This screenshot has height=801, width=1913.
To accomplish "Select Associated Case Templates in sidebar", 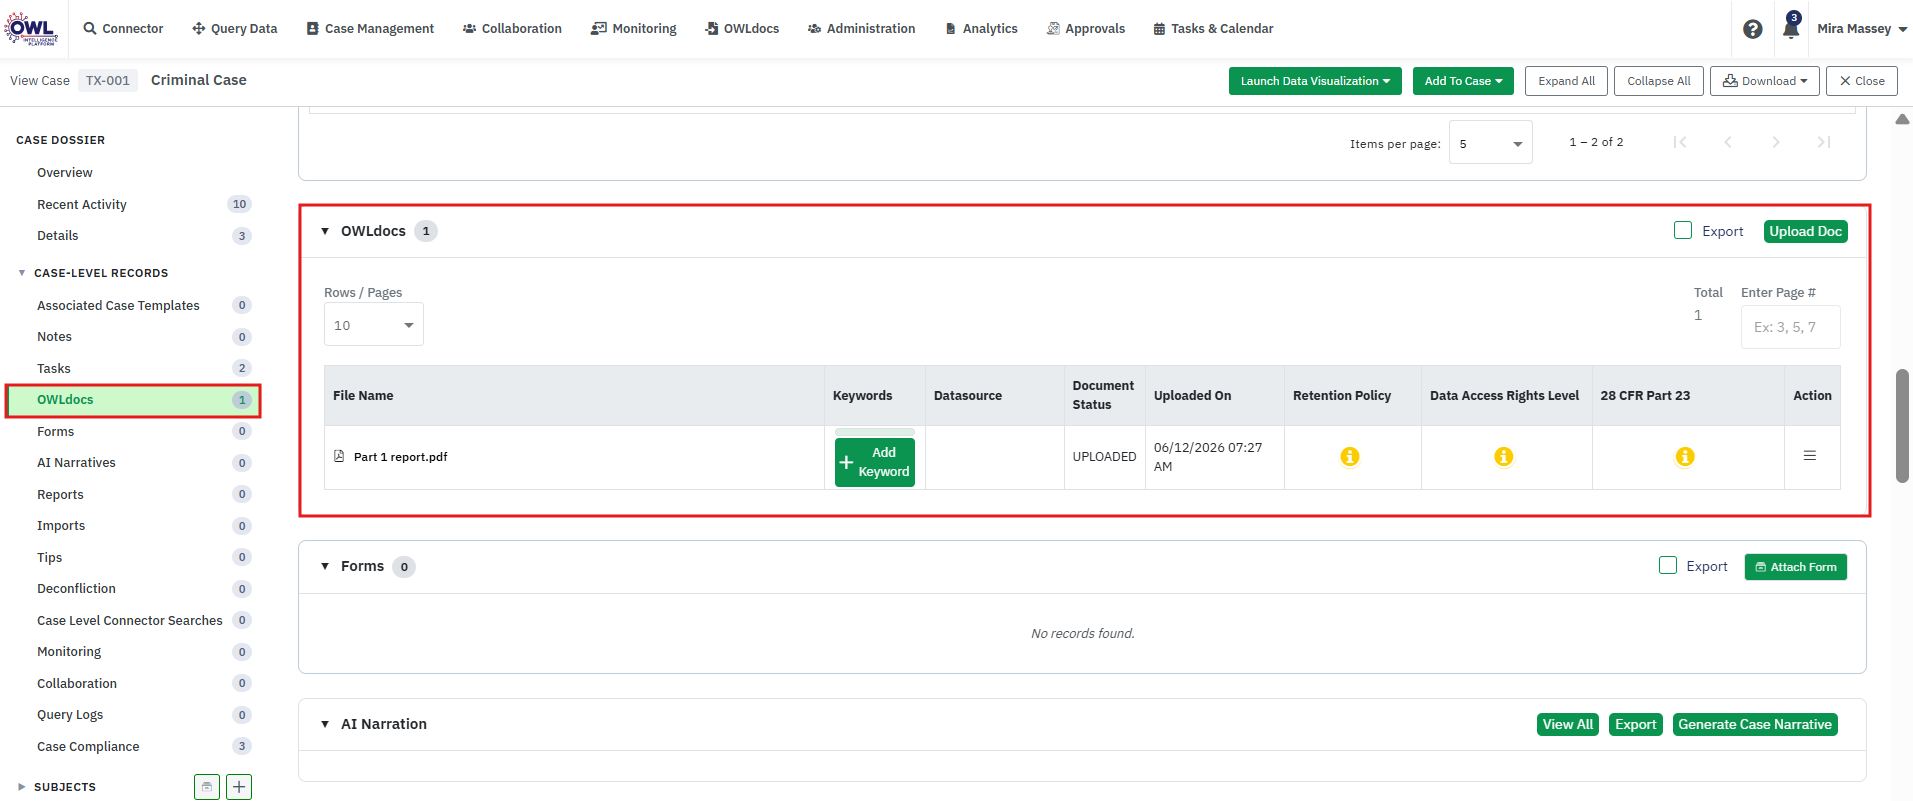I will point(118,306).
